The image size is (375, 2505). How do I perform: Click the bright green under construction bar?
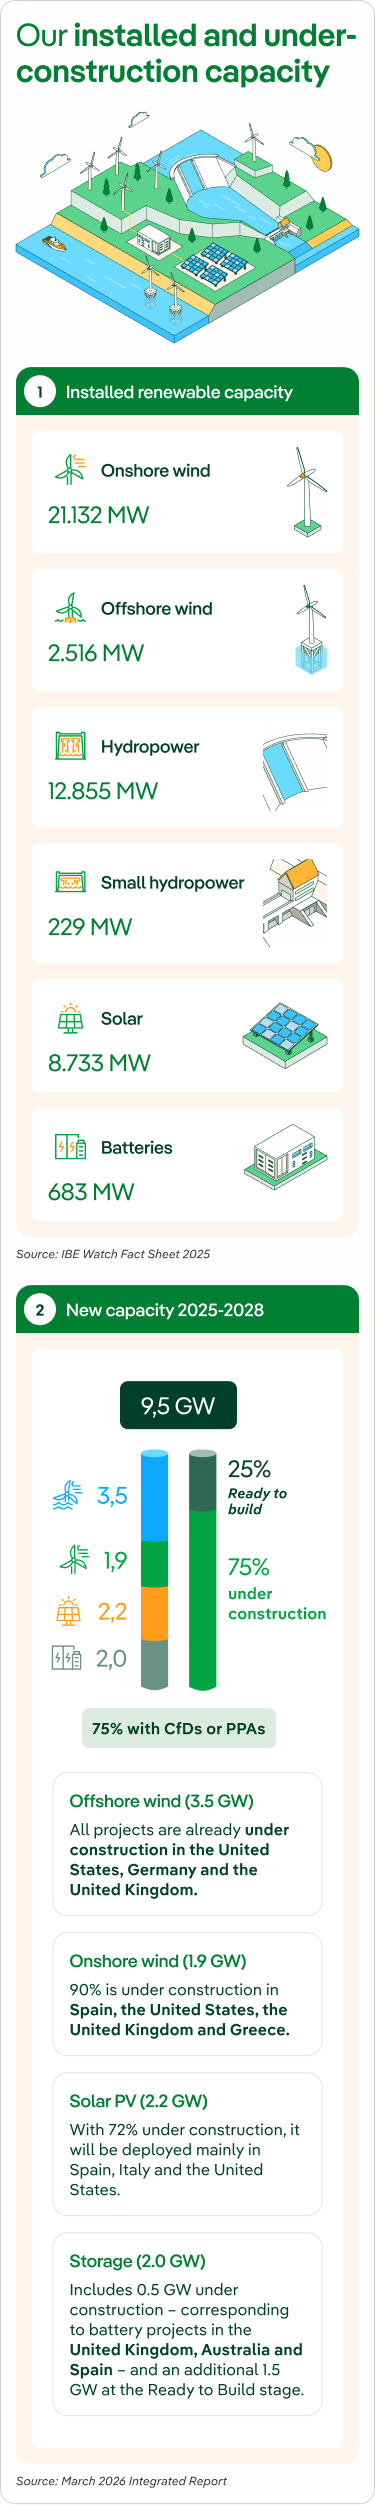(202, 1600)
